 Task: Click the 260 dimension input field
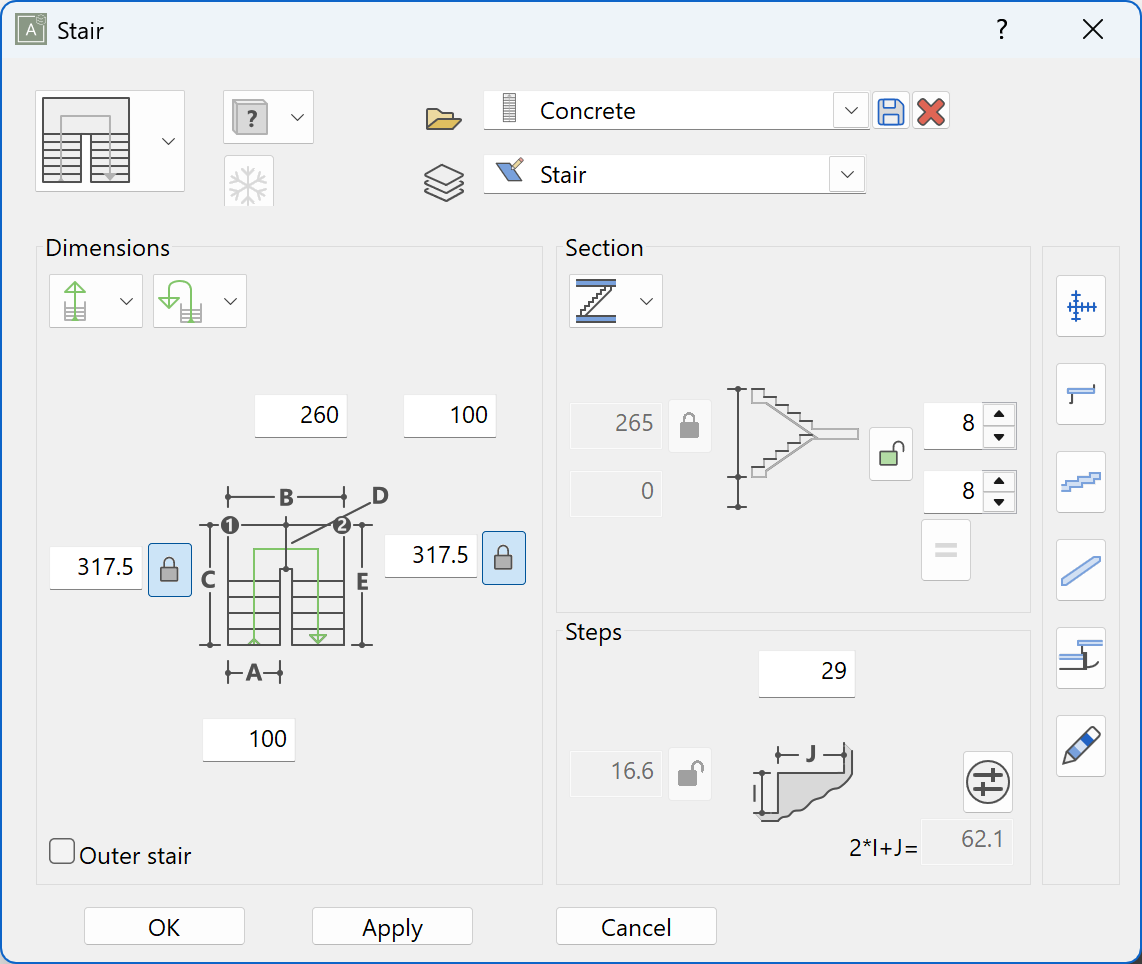(x=300, y=416)
